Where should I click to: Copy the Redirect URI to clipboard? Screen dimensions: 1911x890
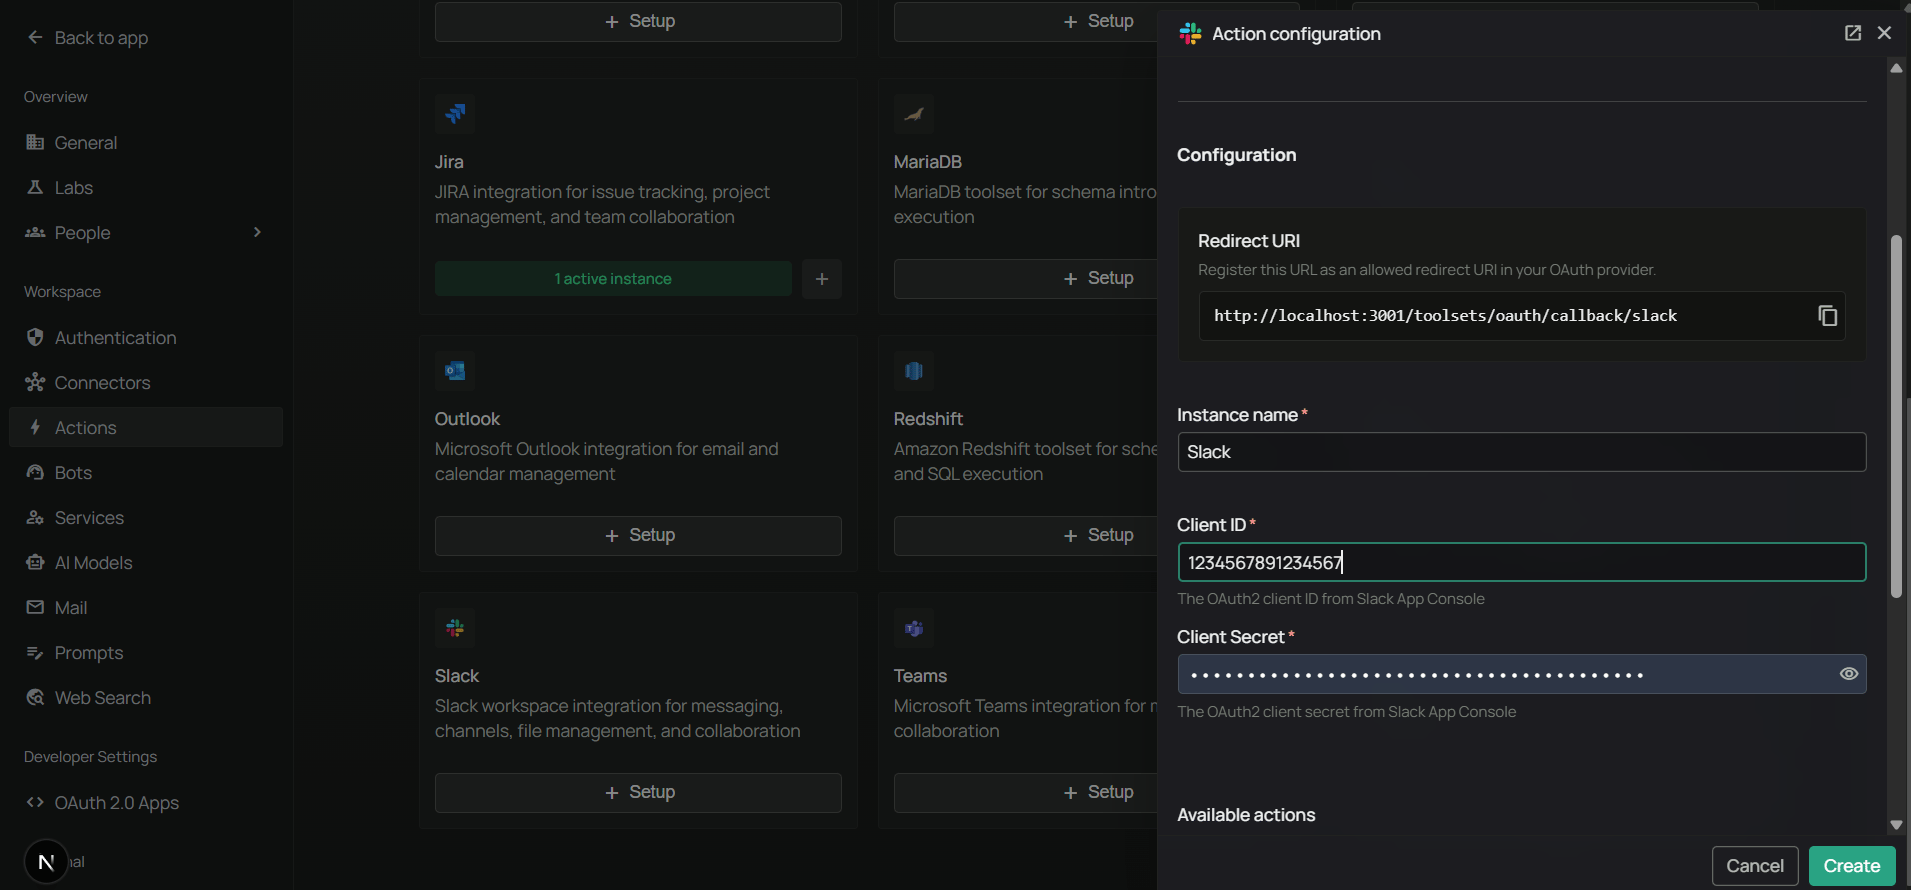pyautogui.click(x=1827, y=316)
